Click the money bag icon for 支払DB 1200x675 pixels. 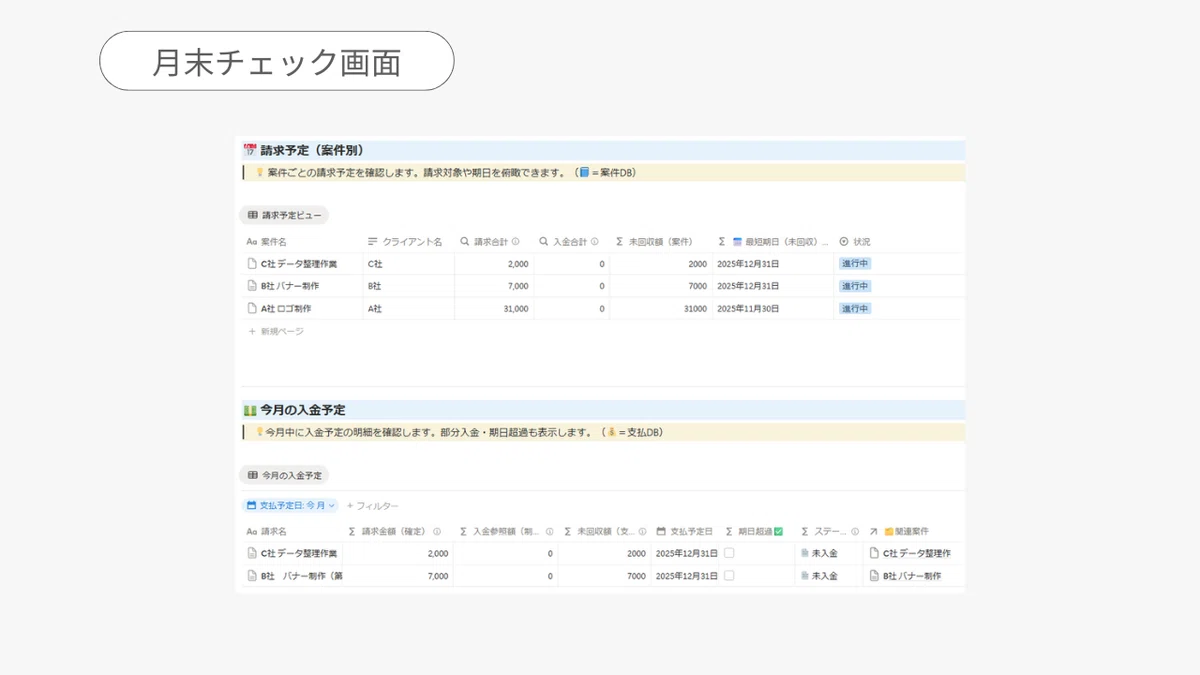click(x=612, y=433)
